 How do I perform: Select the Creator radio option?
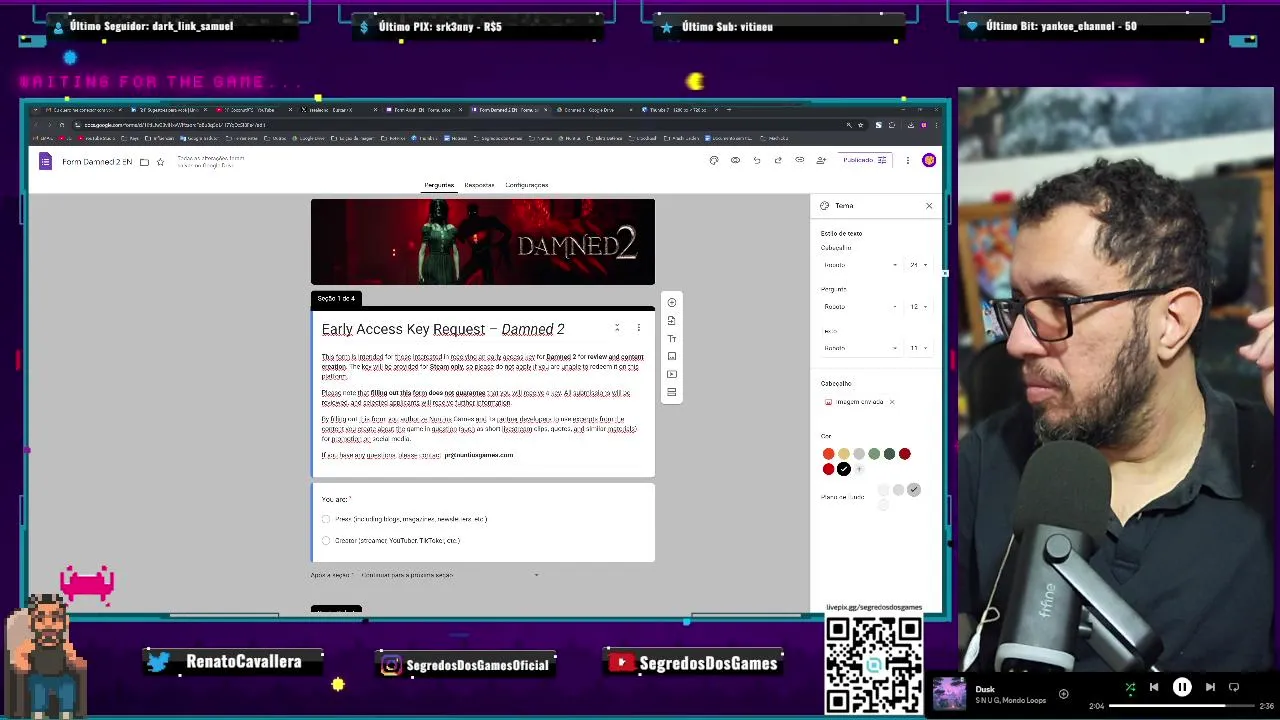tap(326, 540)
